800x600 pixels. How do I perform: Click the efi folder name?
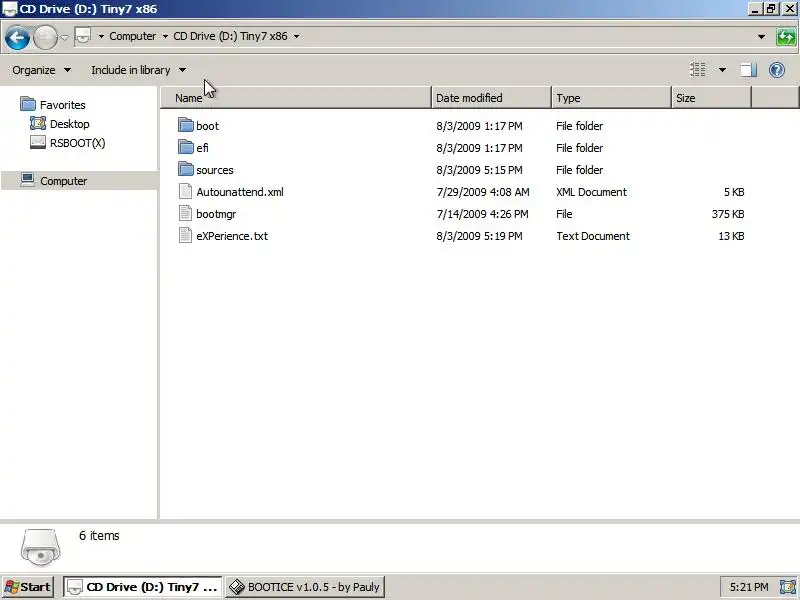coord(202,148)
